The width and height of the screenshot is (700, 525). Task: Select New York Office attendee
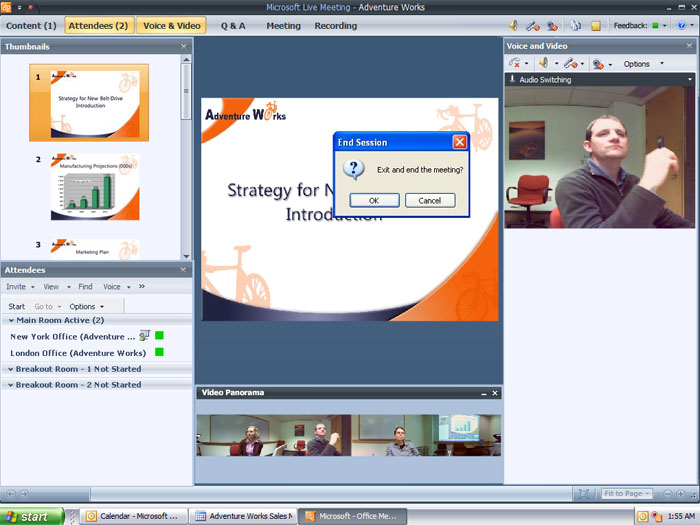72,337
